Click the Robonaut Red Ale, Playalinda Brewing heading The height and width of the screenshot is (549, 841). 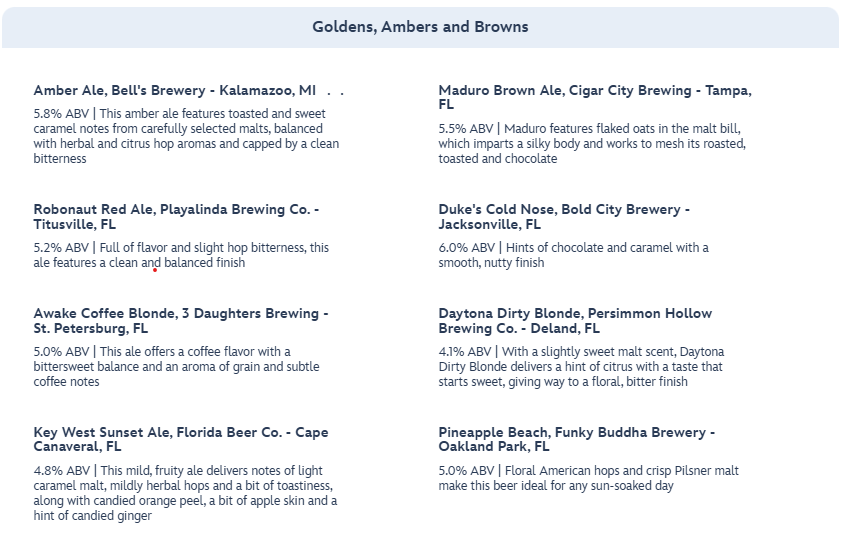pos(176,217)
